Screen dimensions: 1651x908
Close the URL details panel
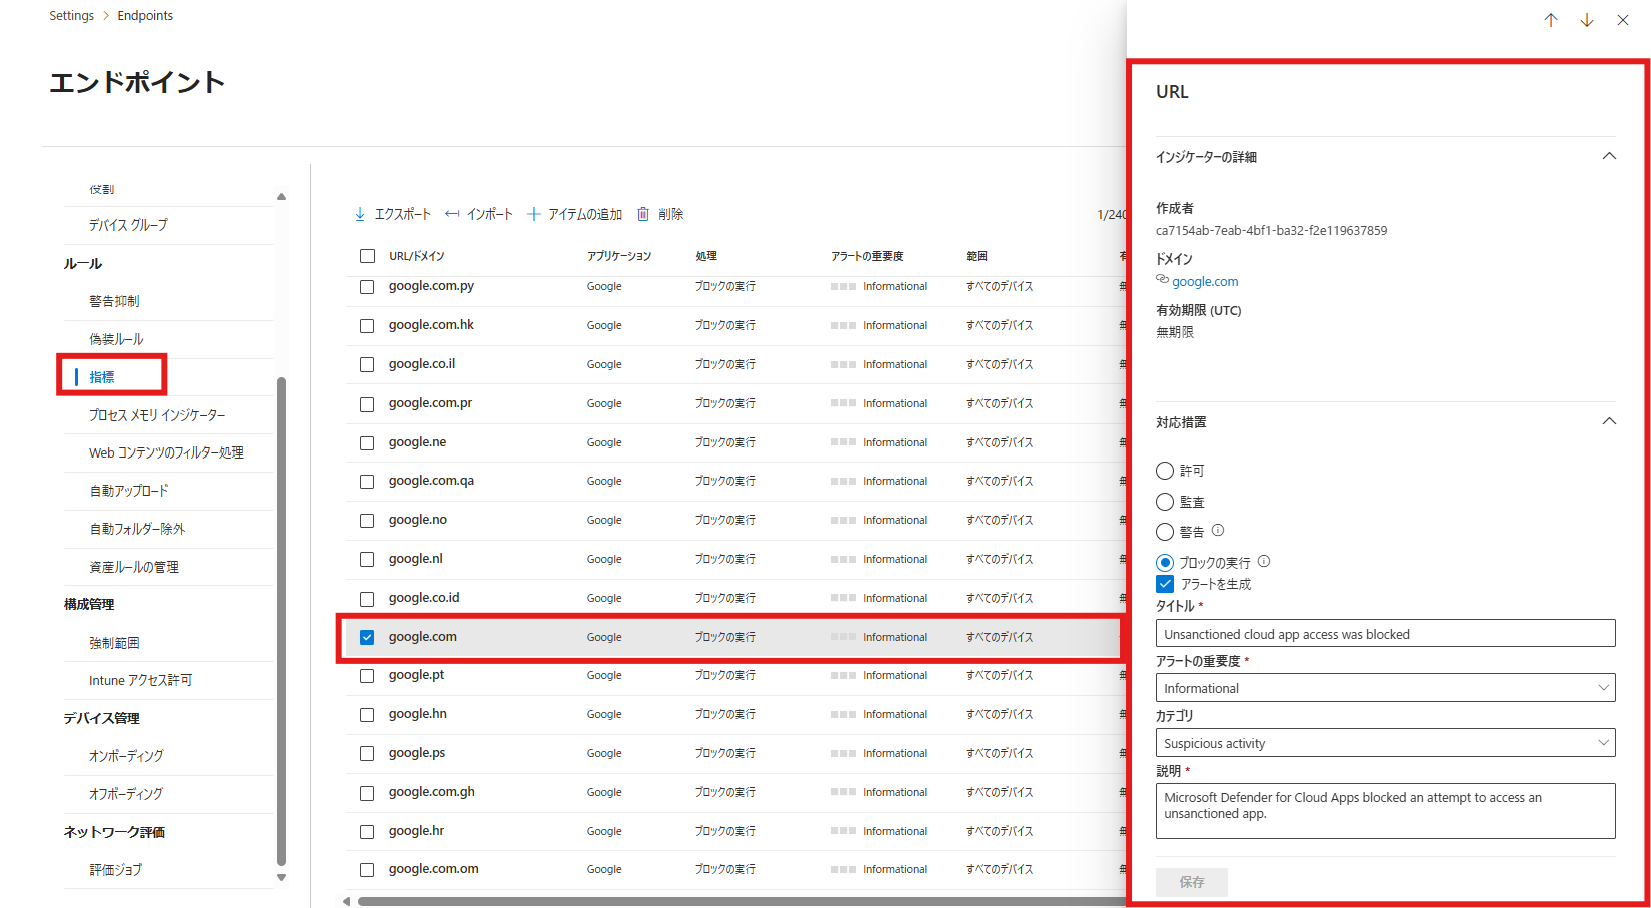pyautogui.click(x=1623, y=20)
